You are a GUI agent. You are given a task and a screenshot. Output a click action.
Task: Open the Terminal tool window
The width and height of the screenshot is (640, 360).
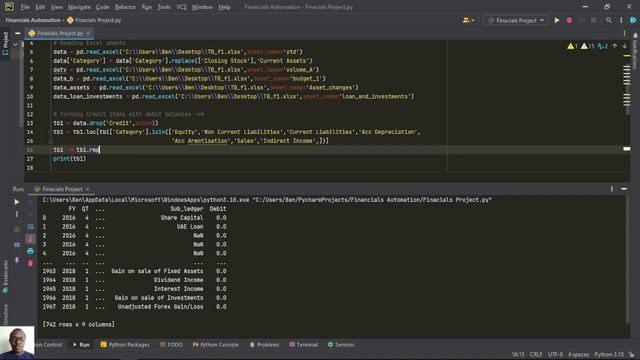point(304,345)
